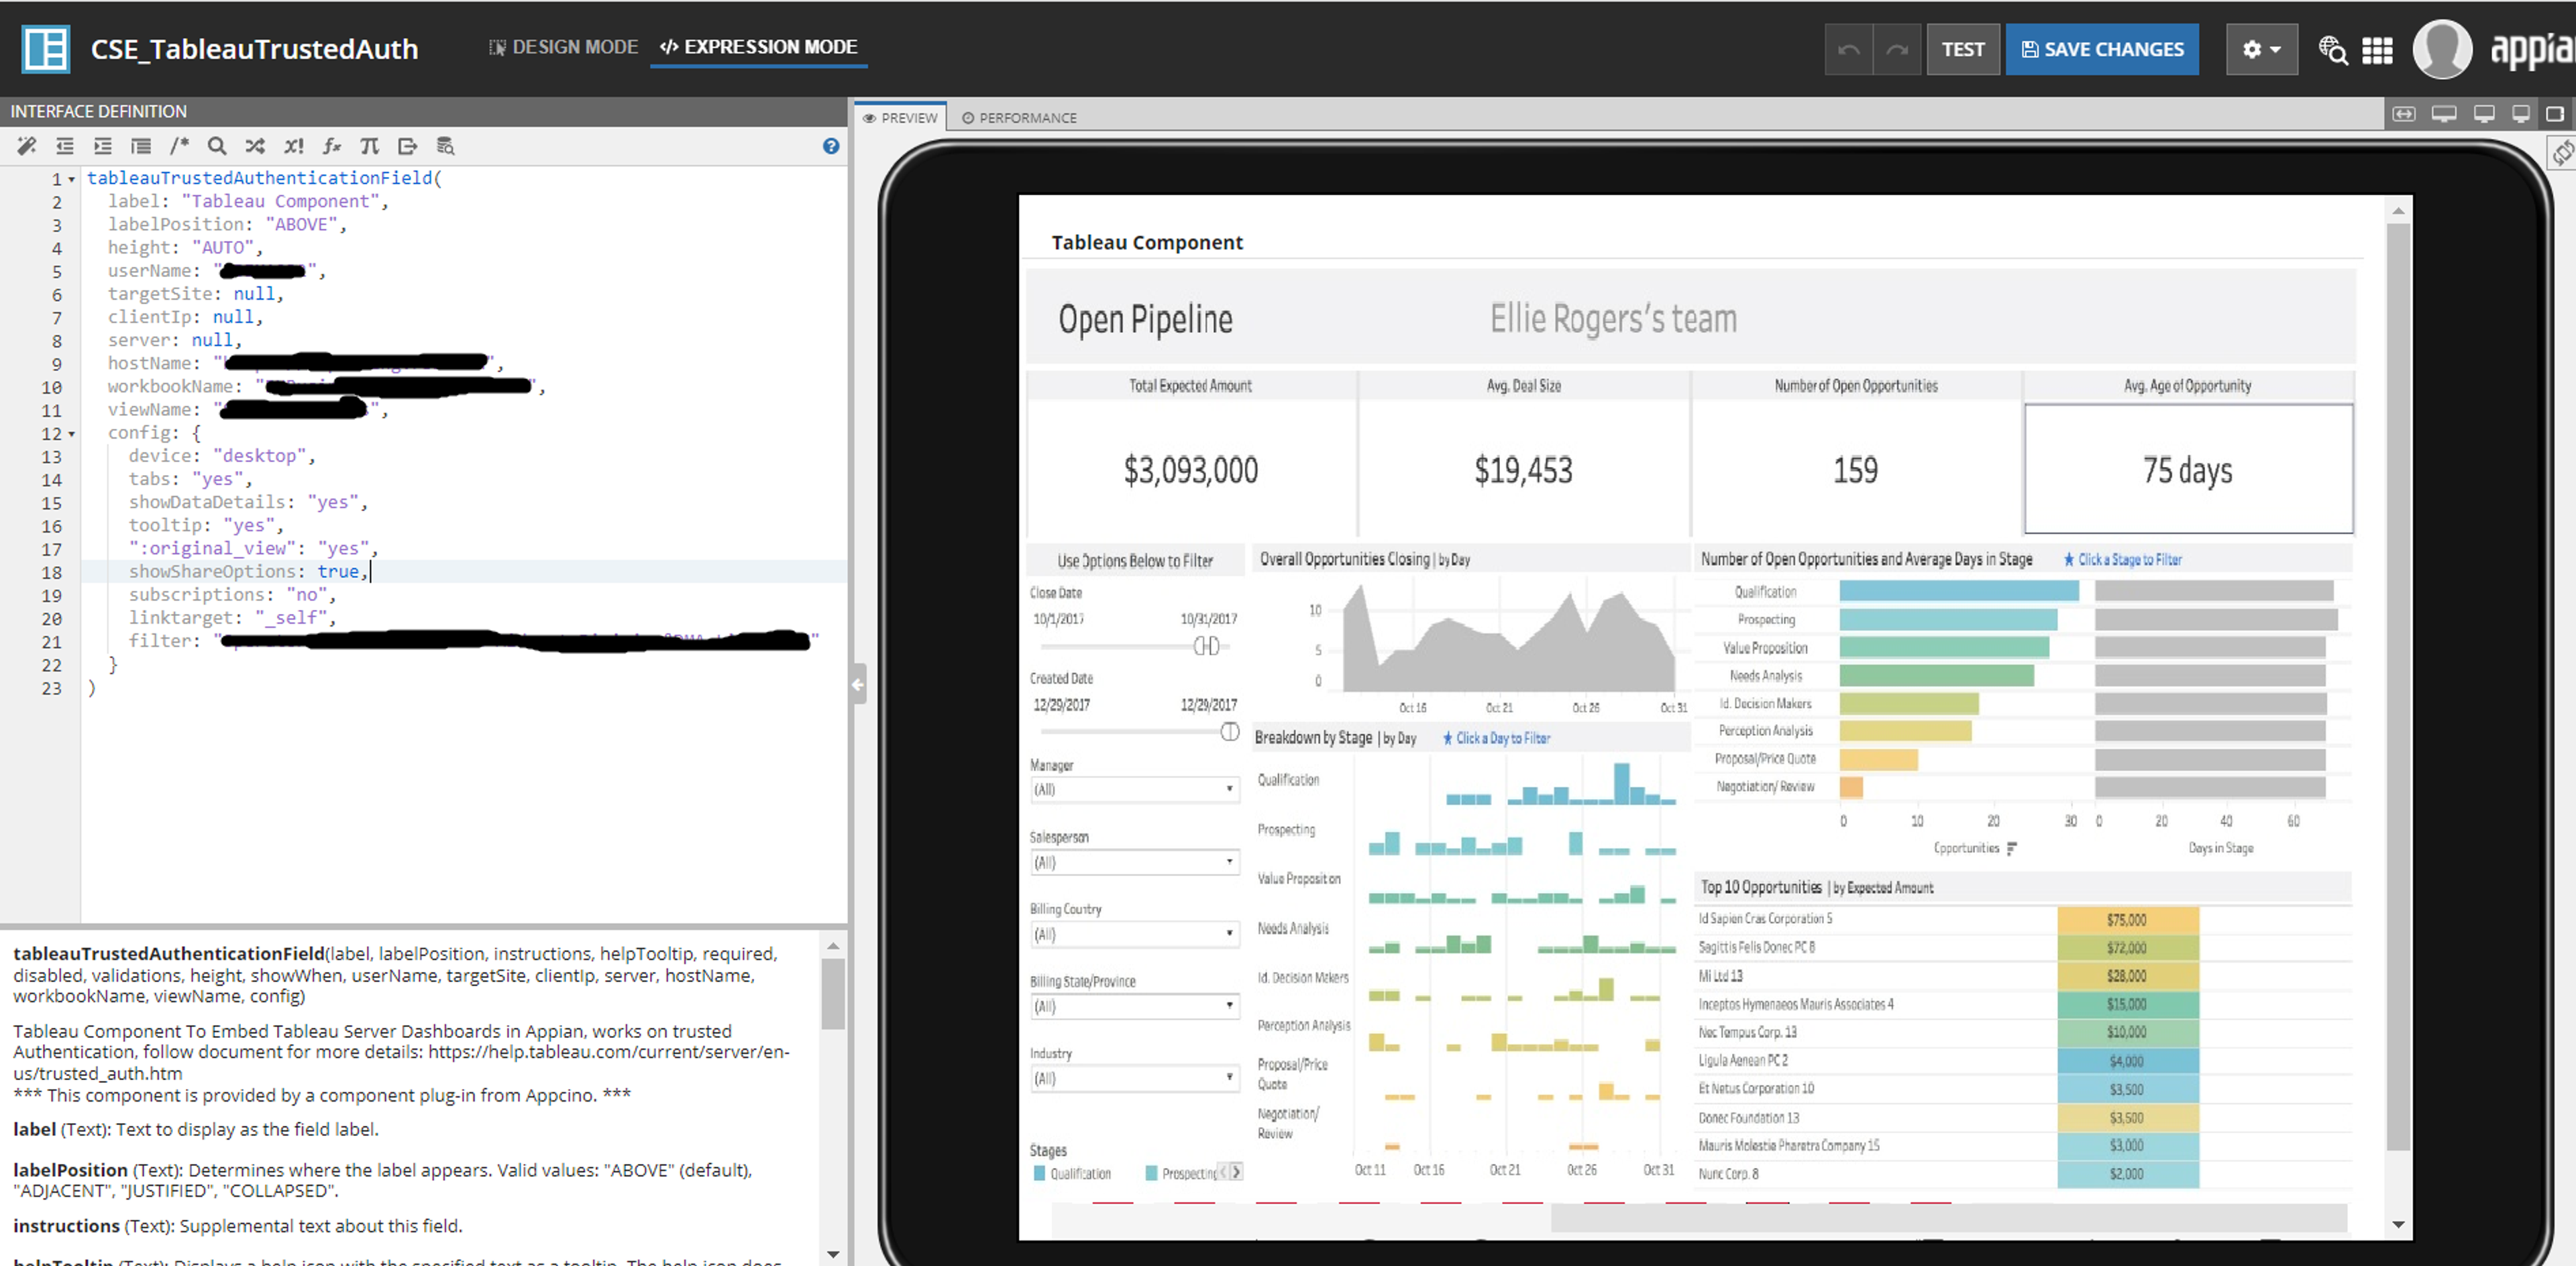
Task: Click 'Click a Day to Filter' link
Action: (x=1496, y=738)
